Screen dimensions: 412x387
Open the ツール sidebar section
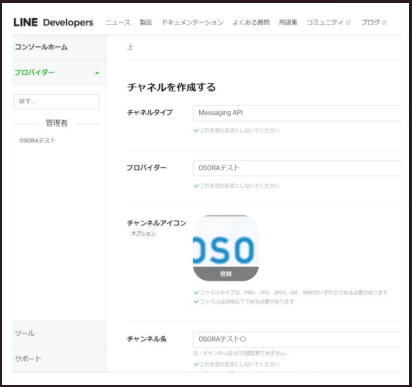click(x=59, y=333)
